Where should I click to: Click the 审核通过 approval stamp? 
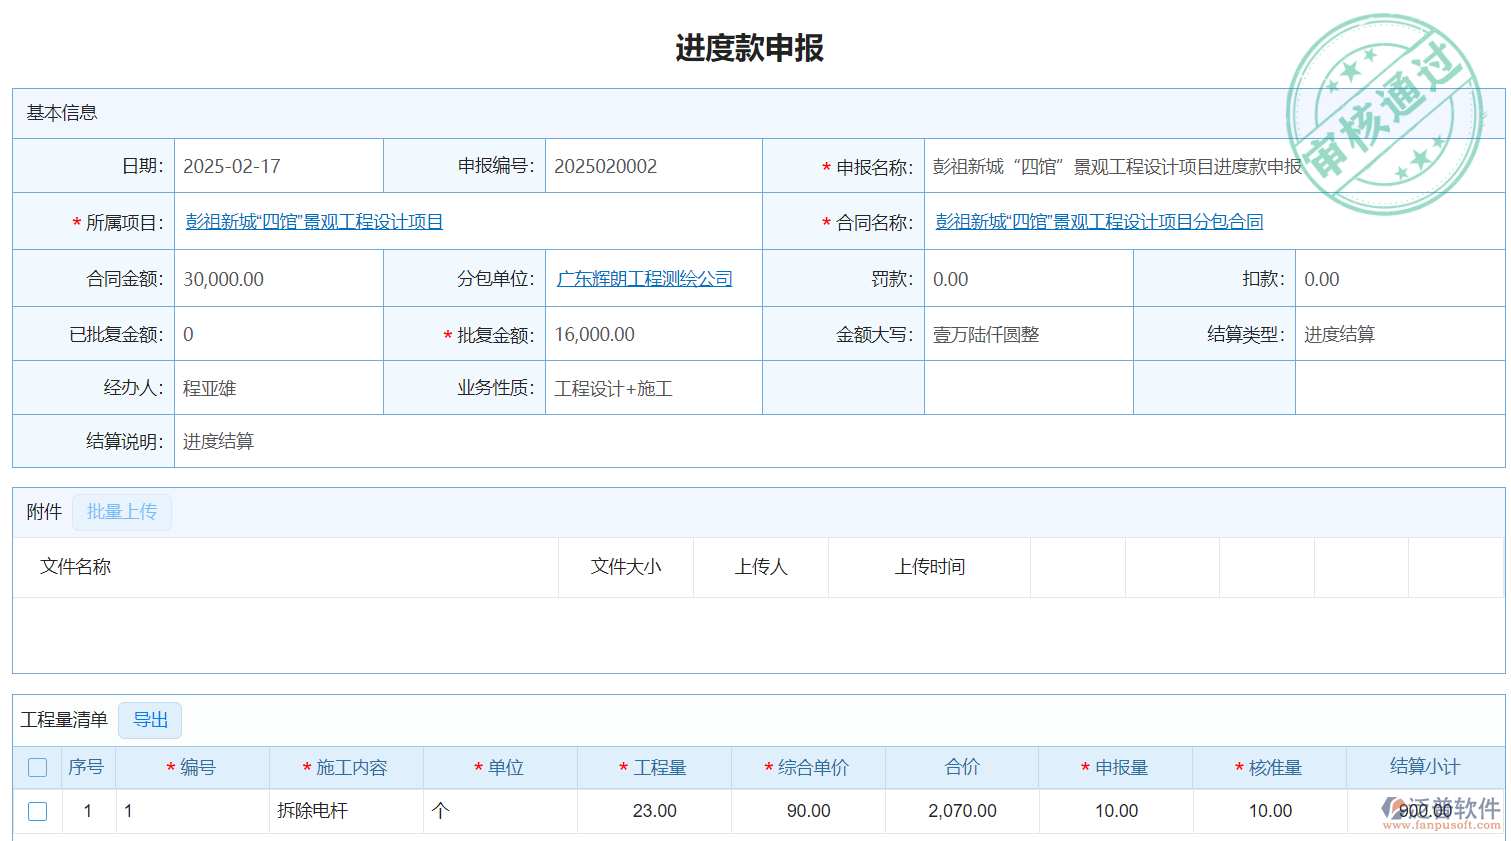[1385, 113]
